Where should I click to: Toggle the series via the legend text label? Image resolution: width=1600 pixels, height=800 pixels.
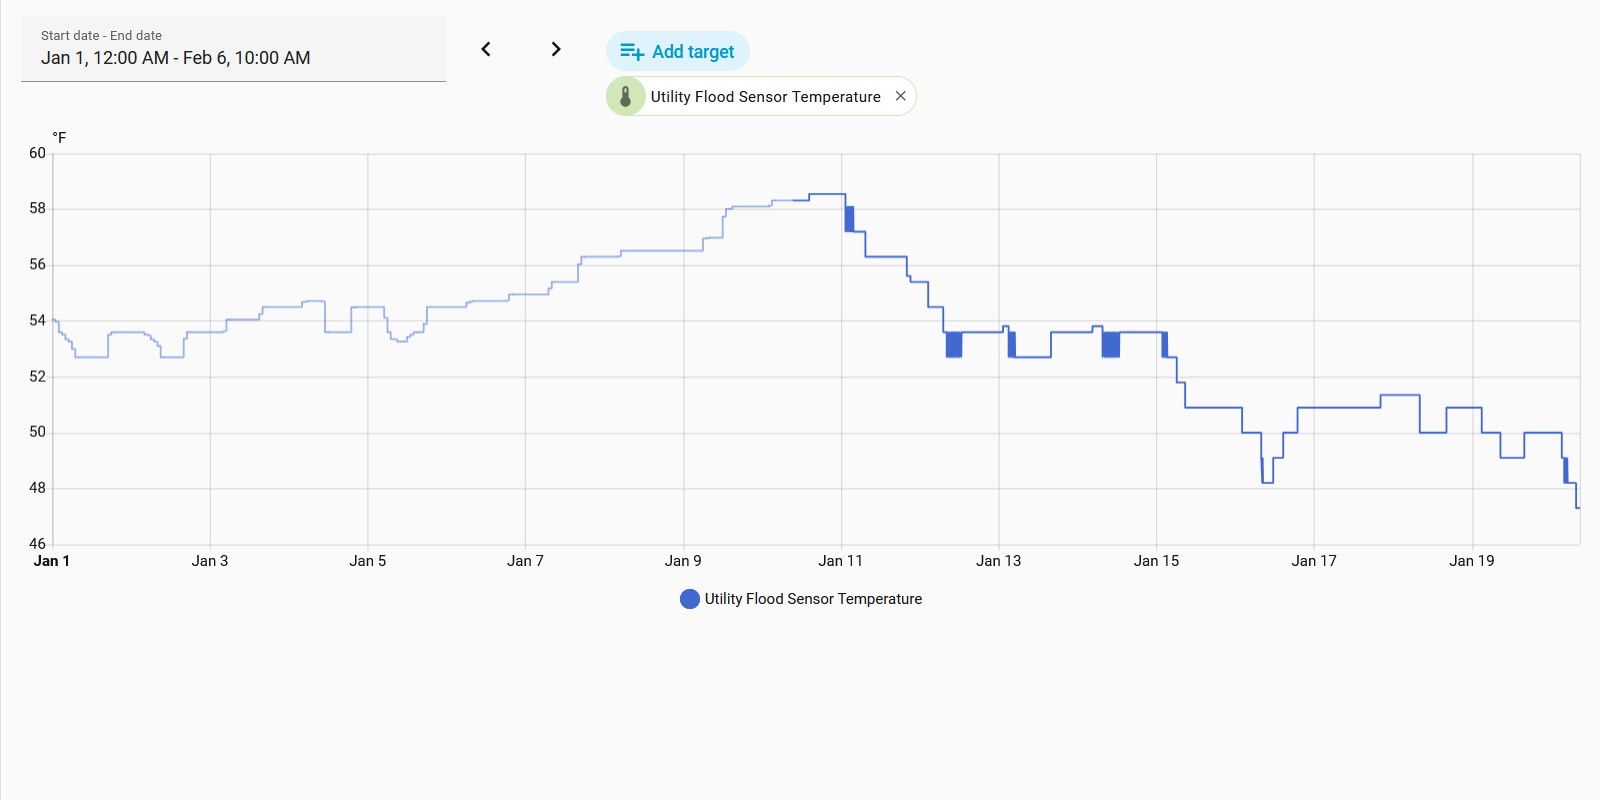813,599
